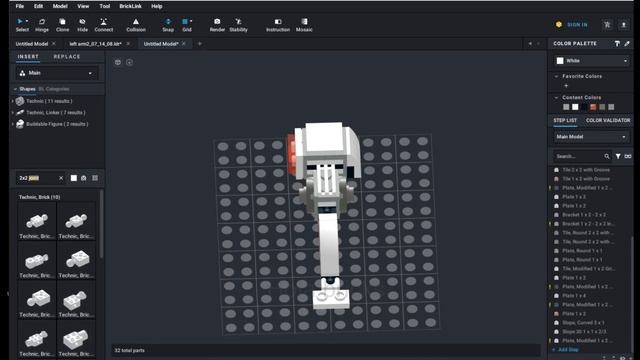This screenshot has width=640, height=360.
Task: Close the left arm2_07_14_08 tab
Action: (128, 44)
